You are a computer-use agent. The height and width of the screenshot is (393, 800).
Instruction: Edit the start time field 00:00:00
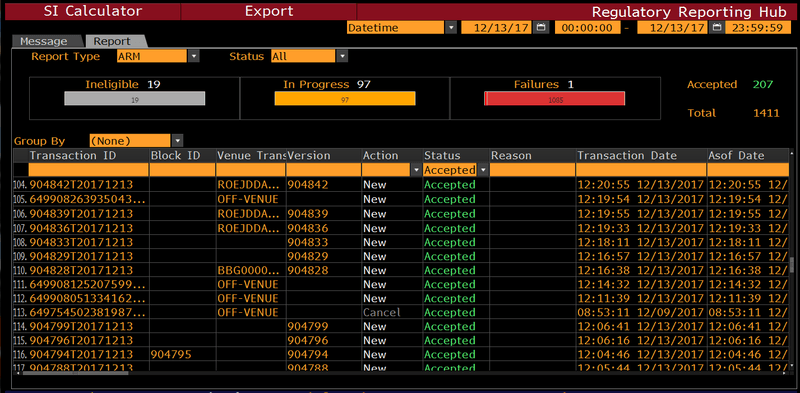coord(588,28)
